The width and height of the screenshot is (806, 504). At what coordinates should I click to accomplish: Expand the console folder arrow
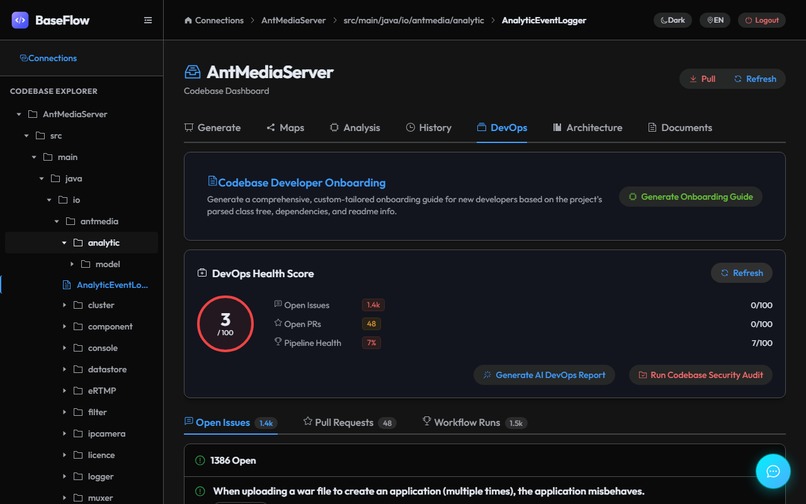pyautogui.click(x=64, y=348)
